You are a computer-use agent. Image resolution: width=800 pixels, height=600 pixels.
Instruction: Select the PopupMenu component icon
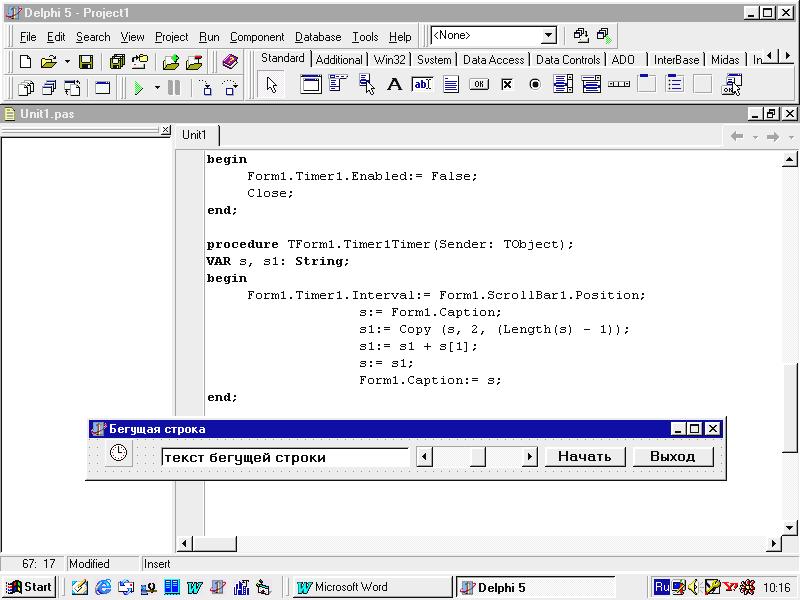click(x=366, y=84)
